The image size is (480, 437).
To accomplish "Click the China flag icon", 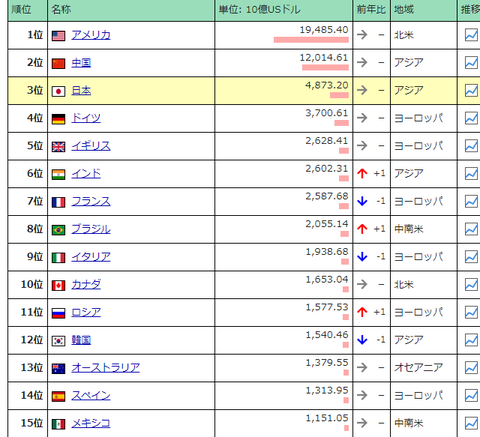I will click(58, 63).
